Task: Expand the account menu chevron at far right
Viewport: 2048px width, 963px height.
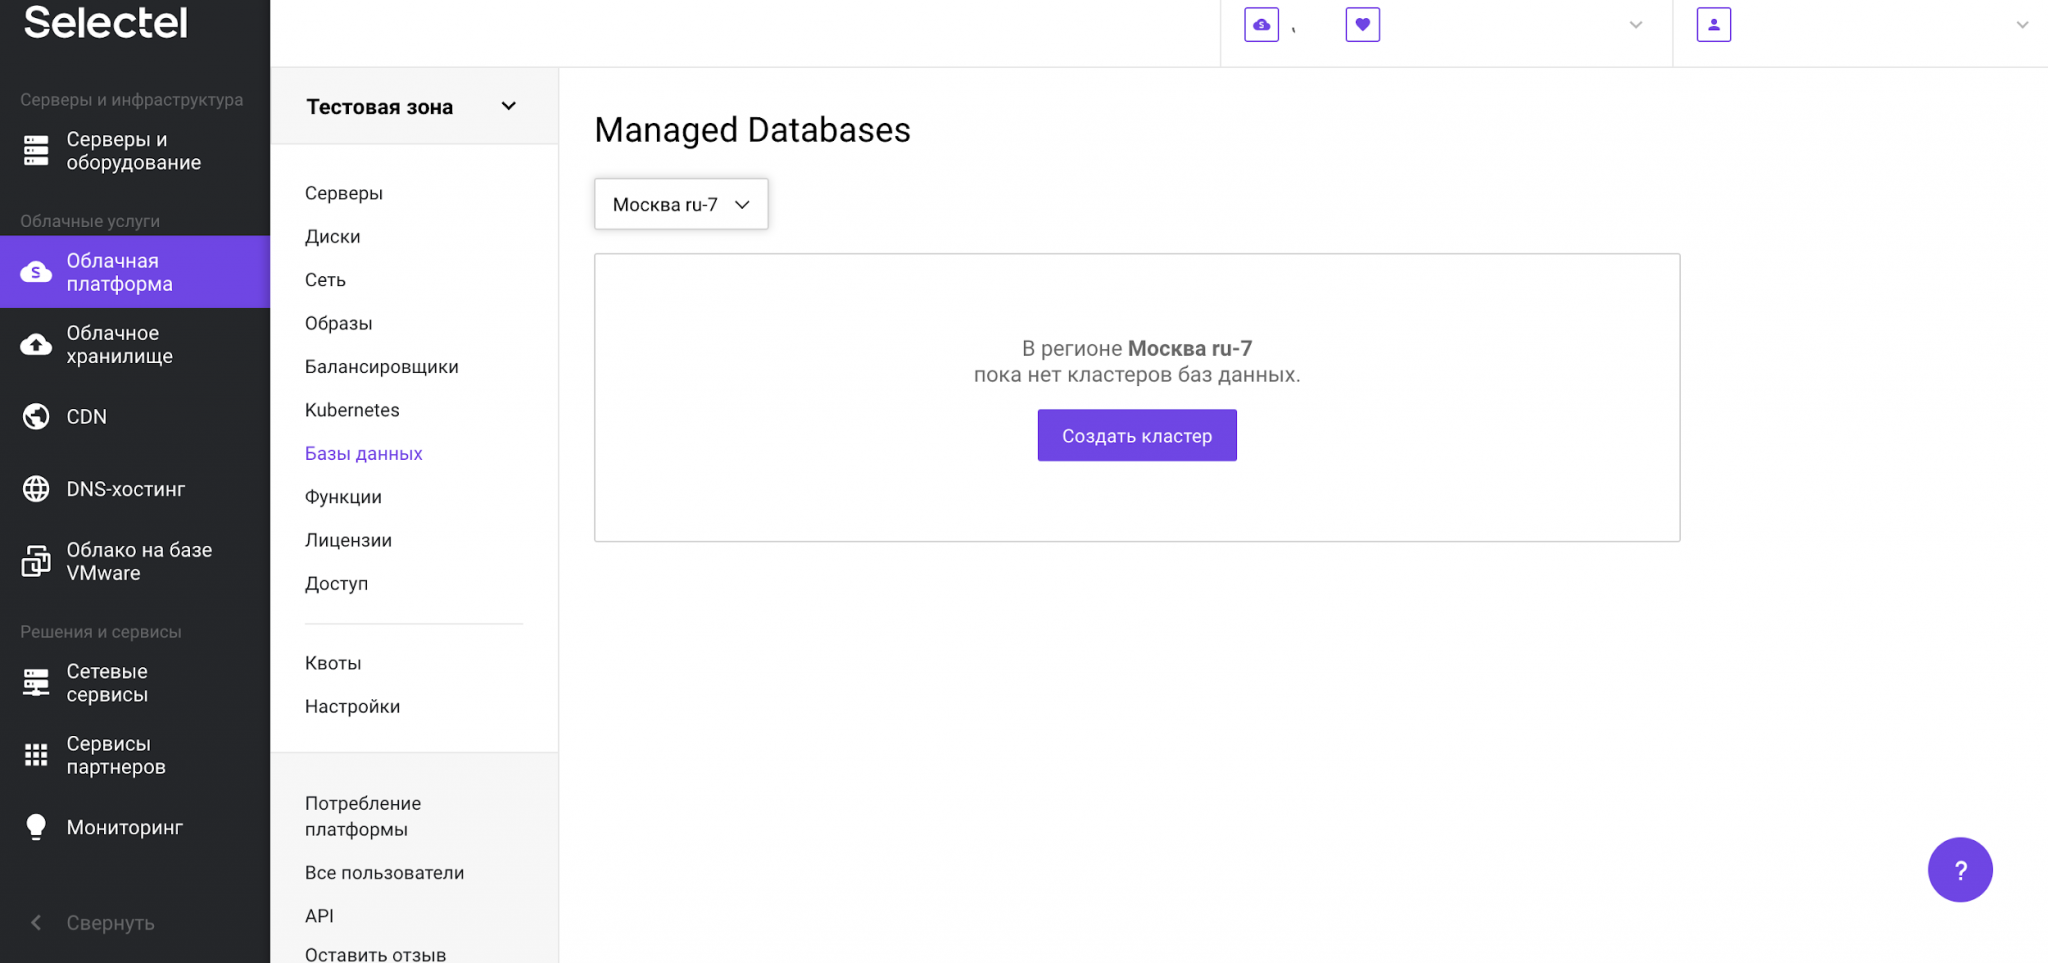Action: (2021, 25)
